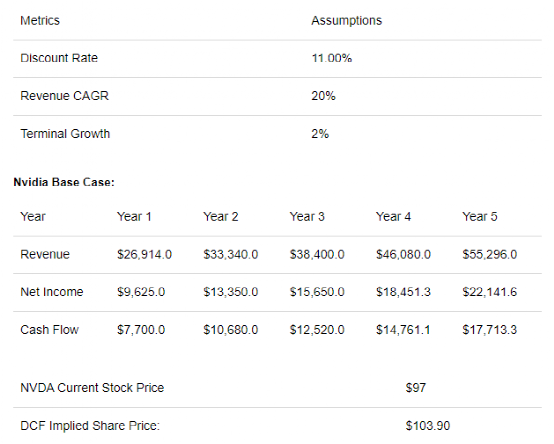Click the Year 1 column header
This screenshot has height=444, width=554.
pos(134,217)
